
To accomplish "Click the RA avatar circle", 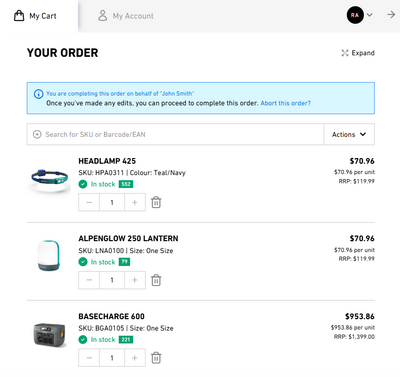I will (x=355, y=15).
